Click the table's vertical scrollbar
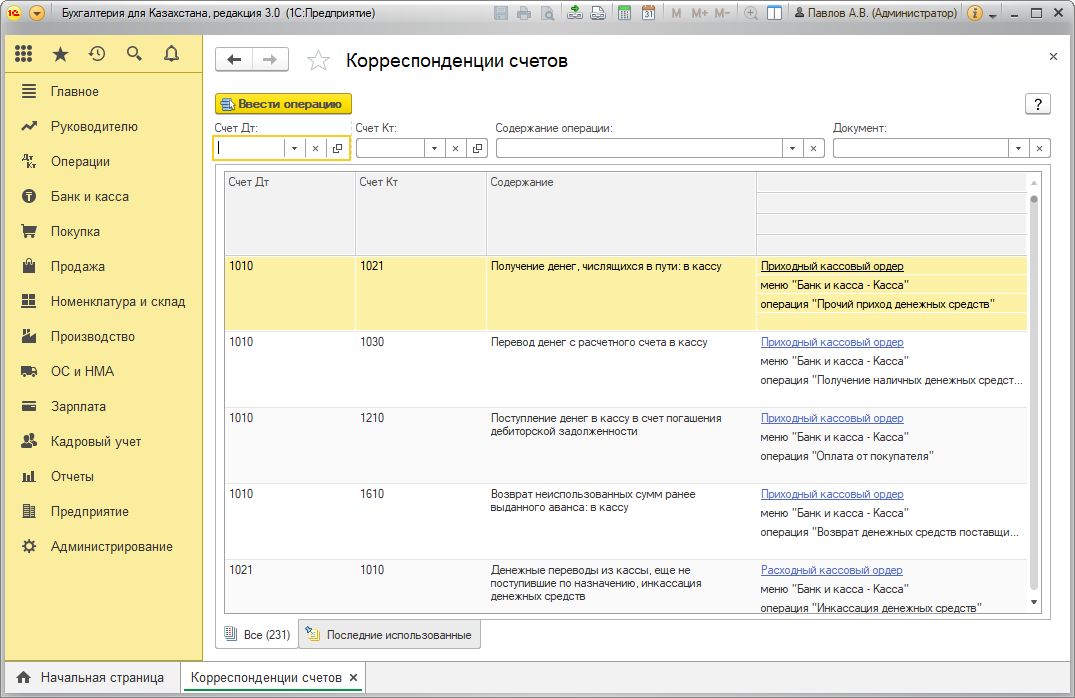 [1033, 400]
